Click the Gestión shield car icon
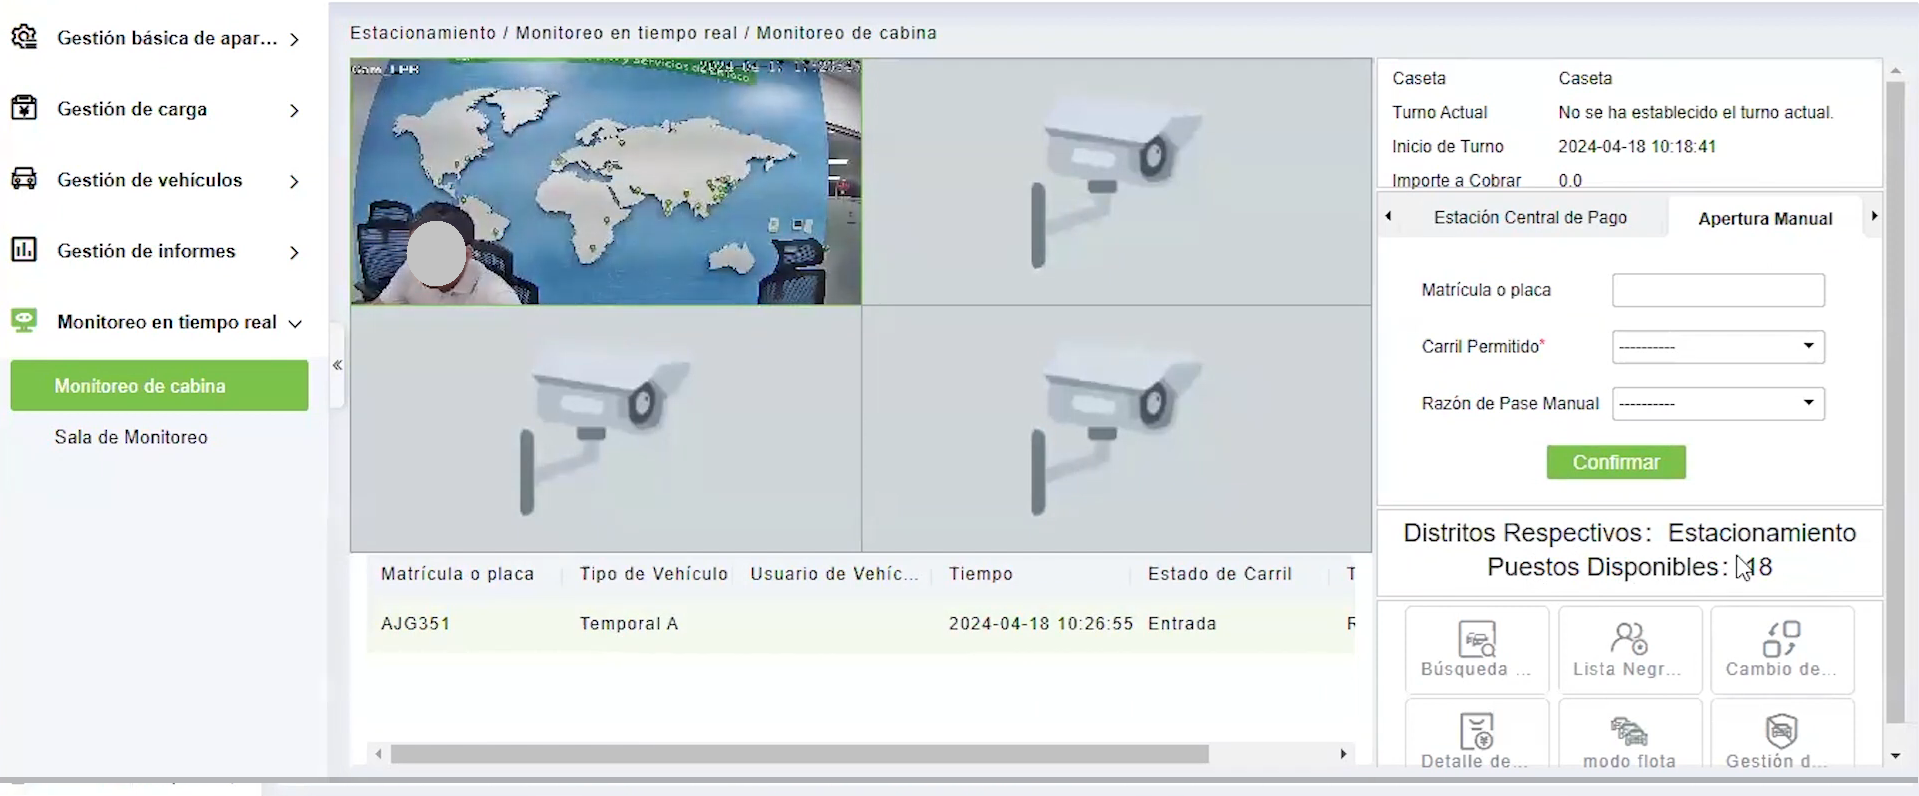This screenshot has width=1919, height=796. [x=1781, y=732]
